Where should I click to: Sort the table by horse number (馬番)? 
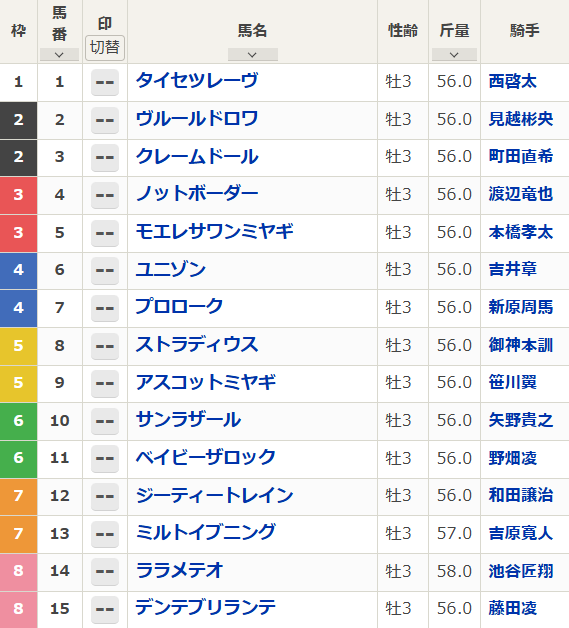pyautogui.click(x=59, y=54)
